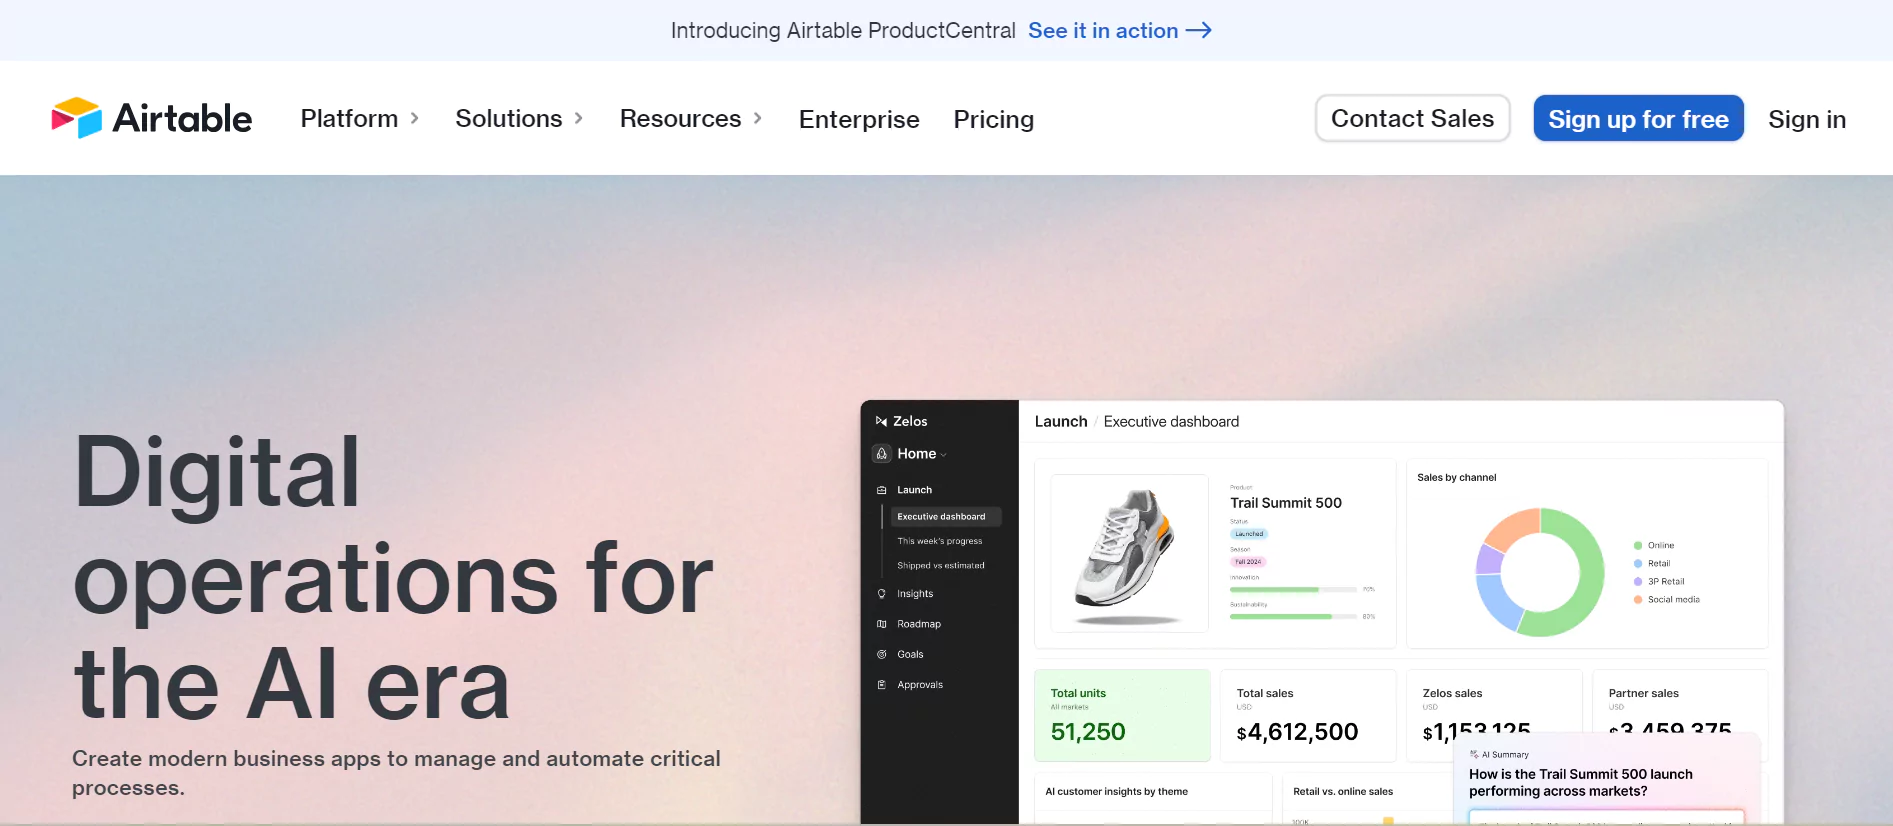Click the Roadmap map icon
This screenshot has height=826, width=1893.
[882, 624]
